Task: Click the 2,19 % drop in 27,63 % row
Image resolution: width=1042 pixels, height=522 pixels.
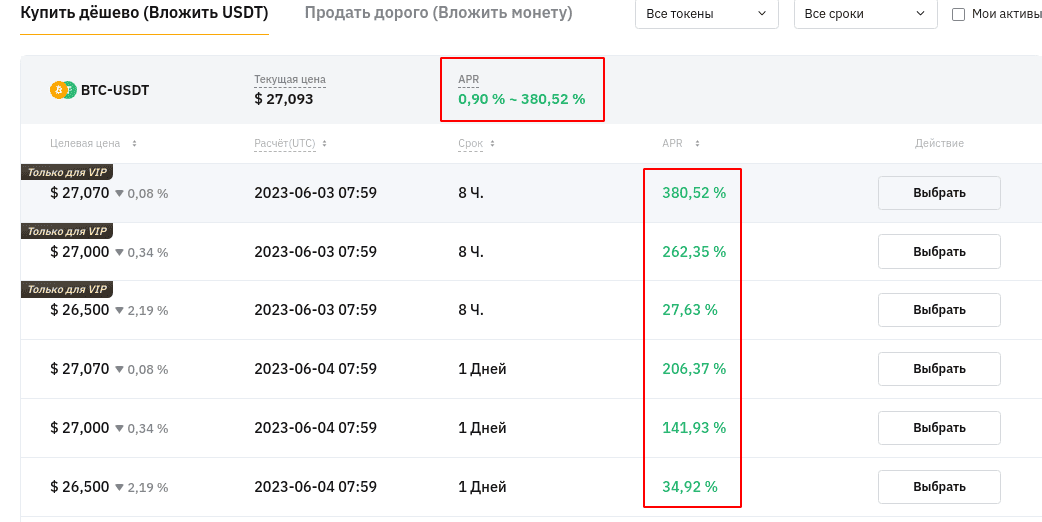Action: click(148, 311)
